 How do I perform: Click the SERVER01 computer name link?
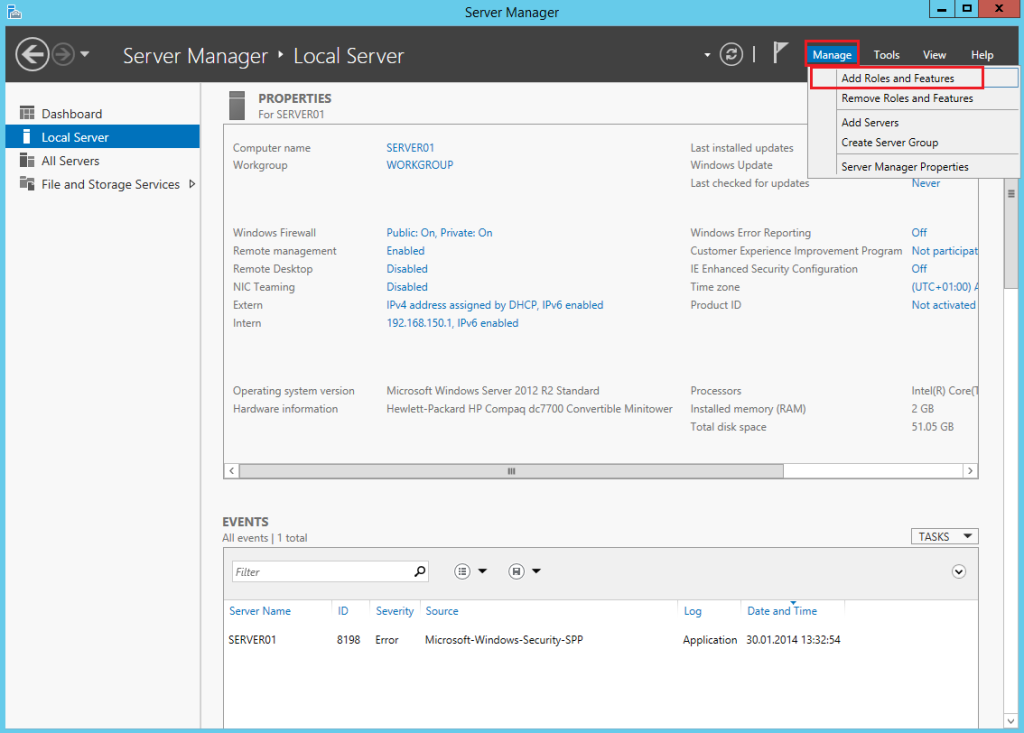[410, 148]
